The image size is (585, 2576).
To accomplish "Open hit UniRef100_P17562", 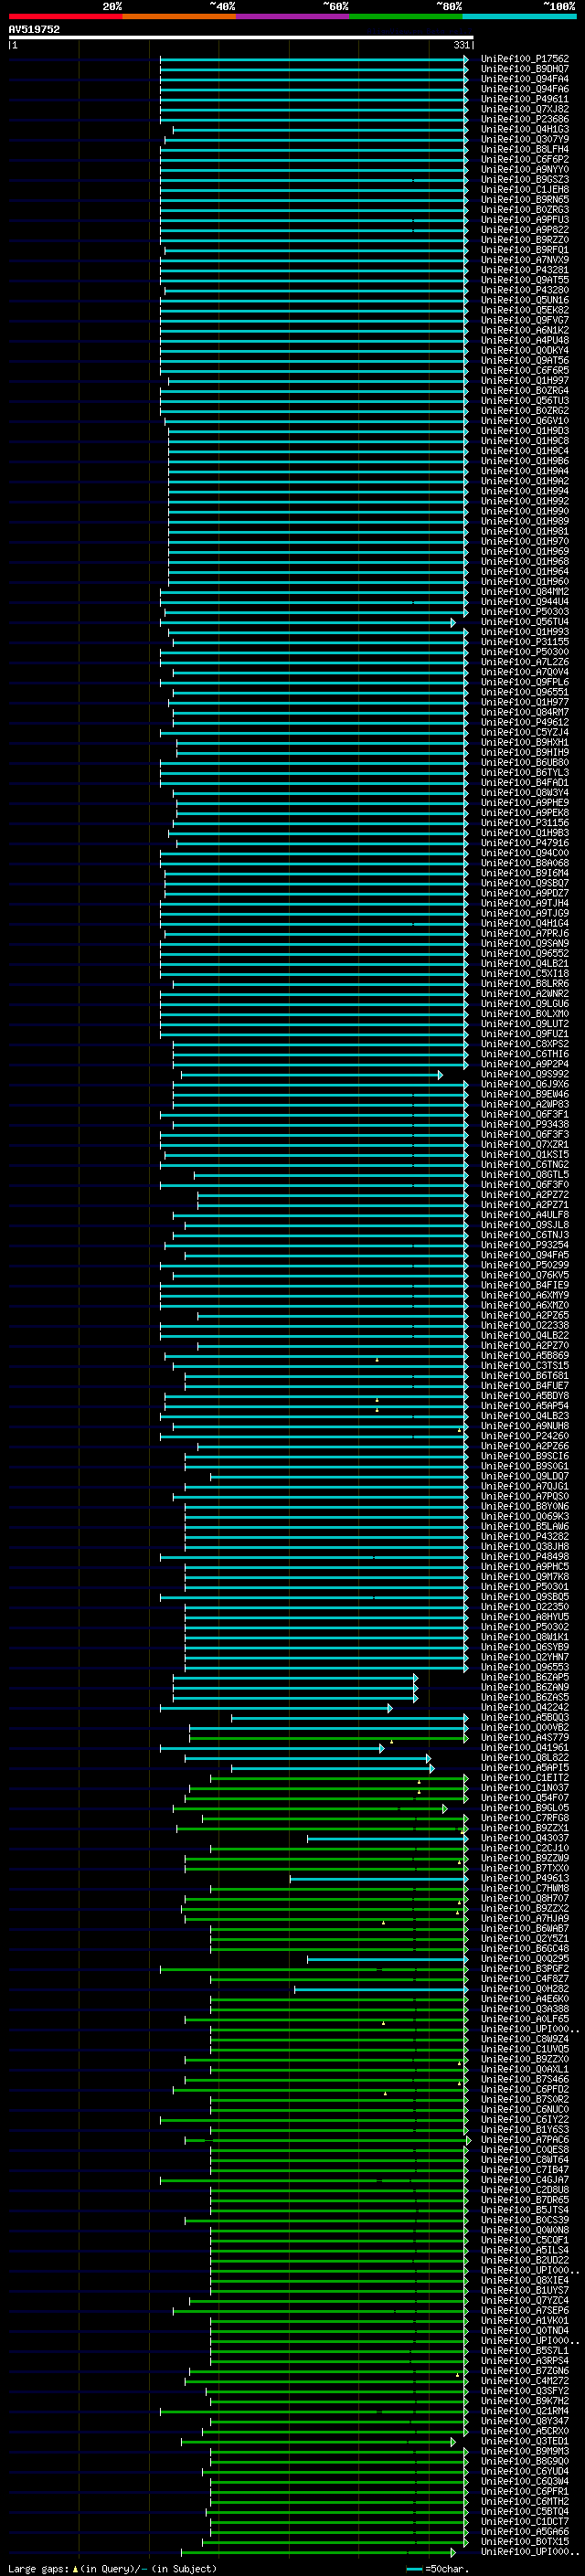I will click(x=524, y=59).
